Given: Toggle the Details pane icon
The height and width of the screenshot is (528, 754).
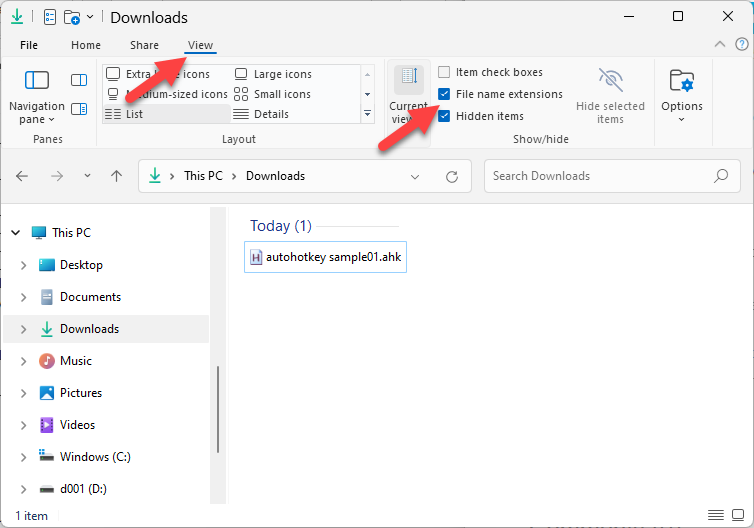Looking at the screenshot, I should pyautogui.click(x=79, y=109).
